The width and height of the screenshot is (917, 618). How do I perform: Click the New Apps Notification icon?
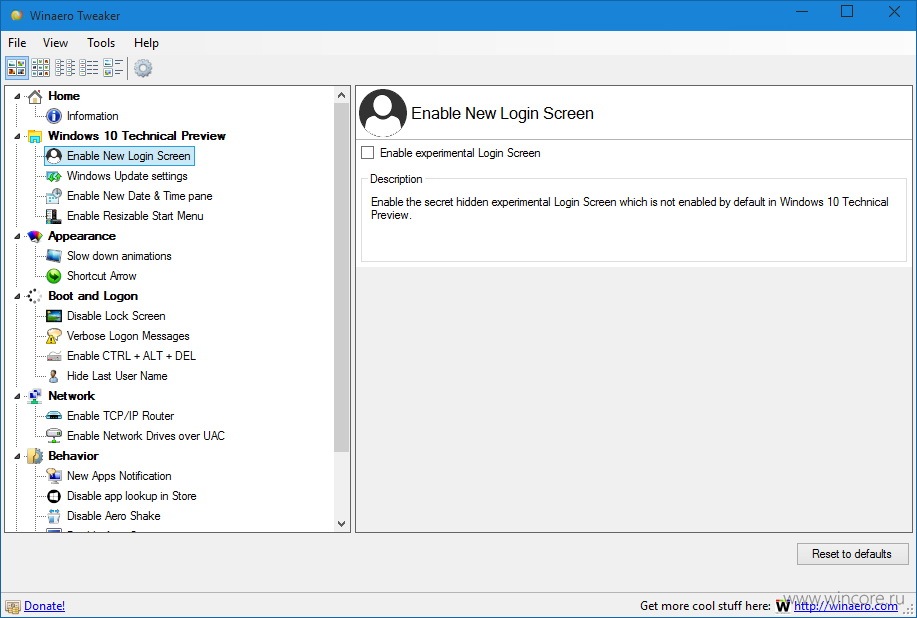pos(54,476)
